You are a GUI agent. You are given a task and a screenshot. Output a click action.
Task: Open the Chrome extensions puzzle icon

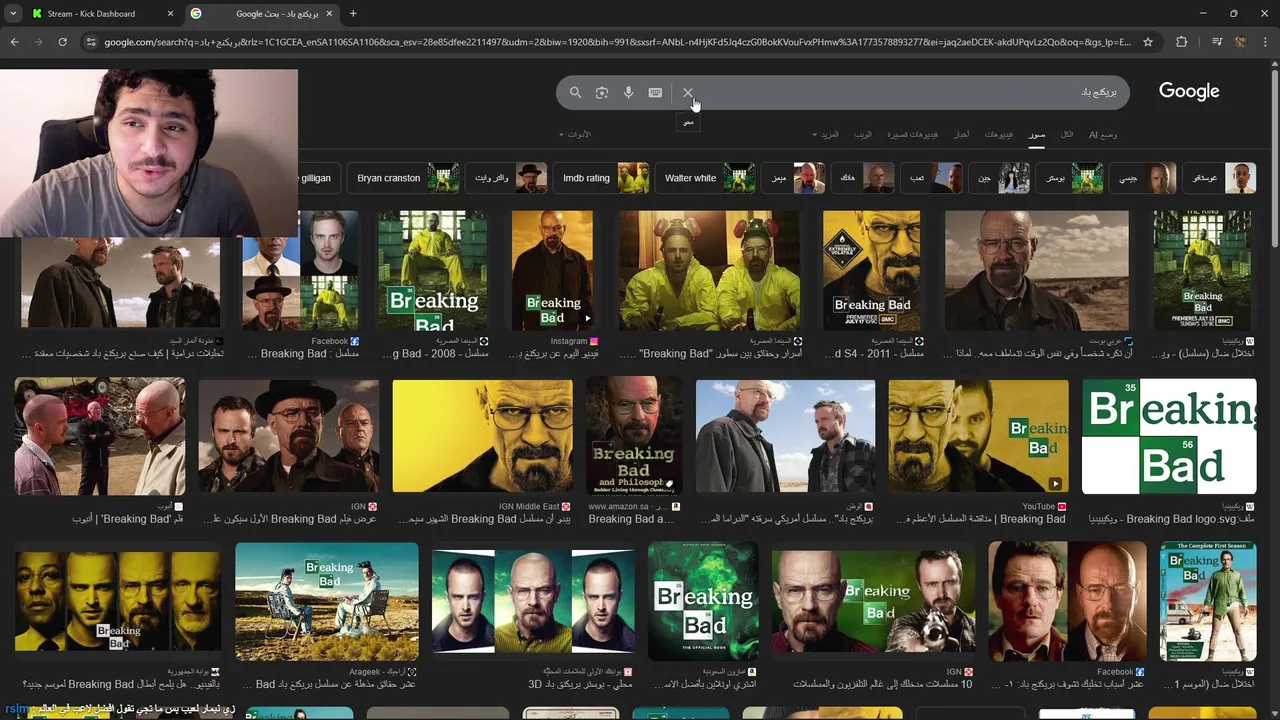pos(1182,42)
